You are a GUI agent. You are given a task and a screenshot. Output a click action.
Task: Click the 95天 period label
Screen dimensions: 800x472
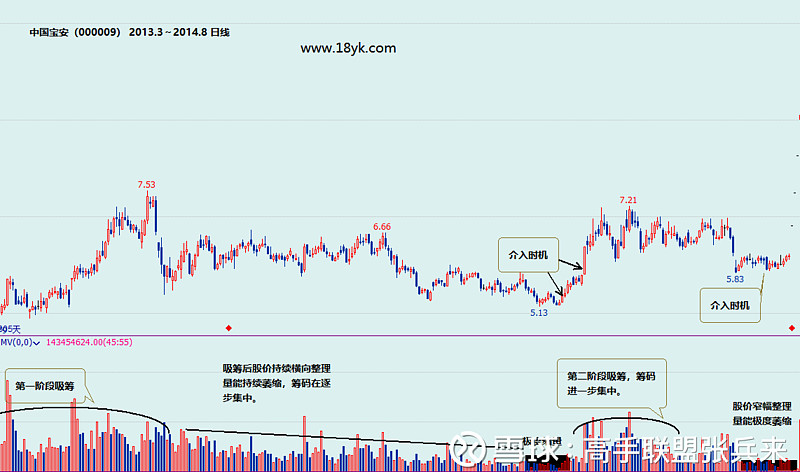[10, 329]
